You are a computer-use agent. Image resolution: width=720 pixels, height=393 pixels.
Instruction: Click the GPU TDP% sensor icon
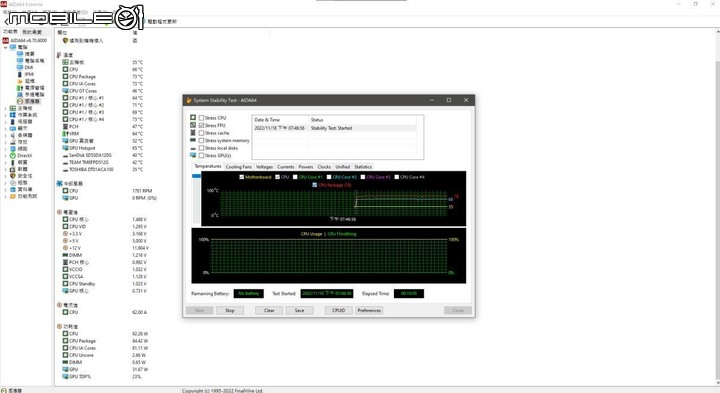pyautogui.click(x=65, y=376)
